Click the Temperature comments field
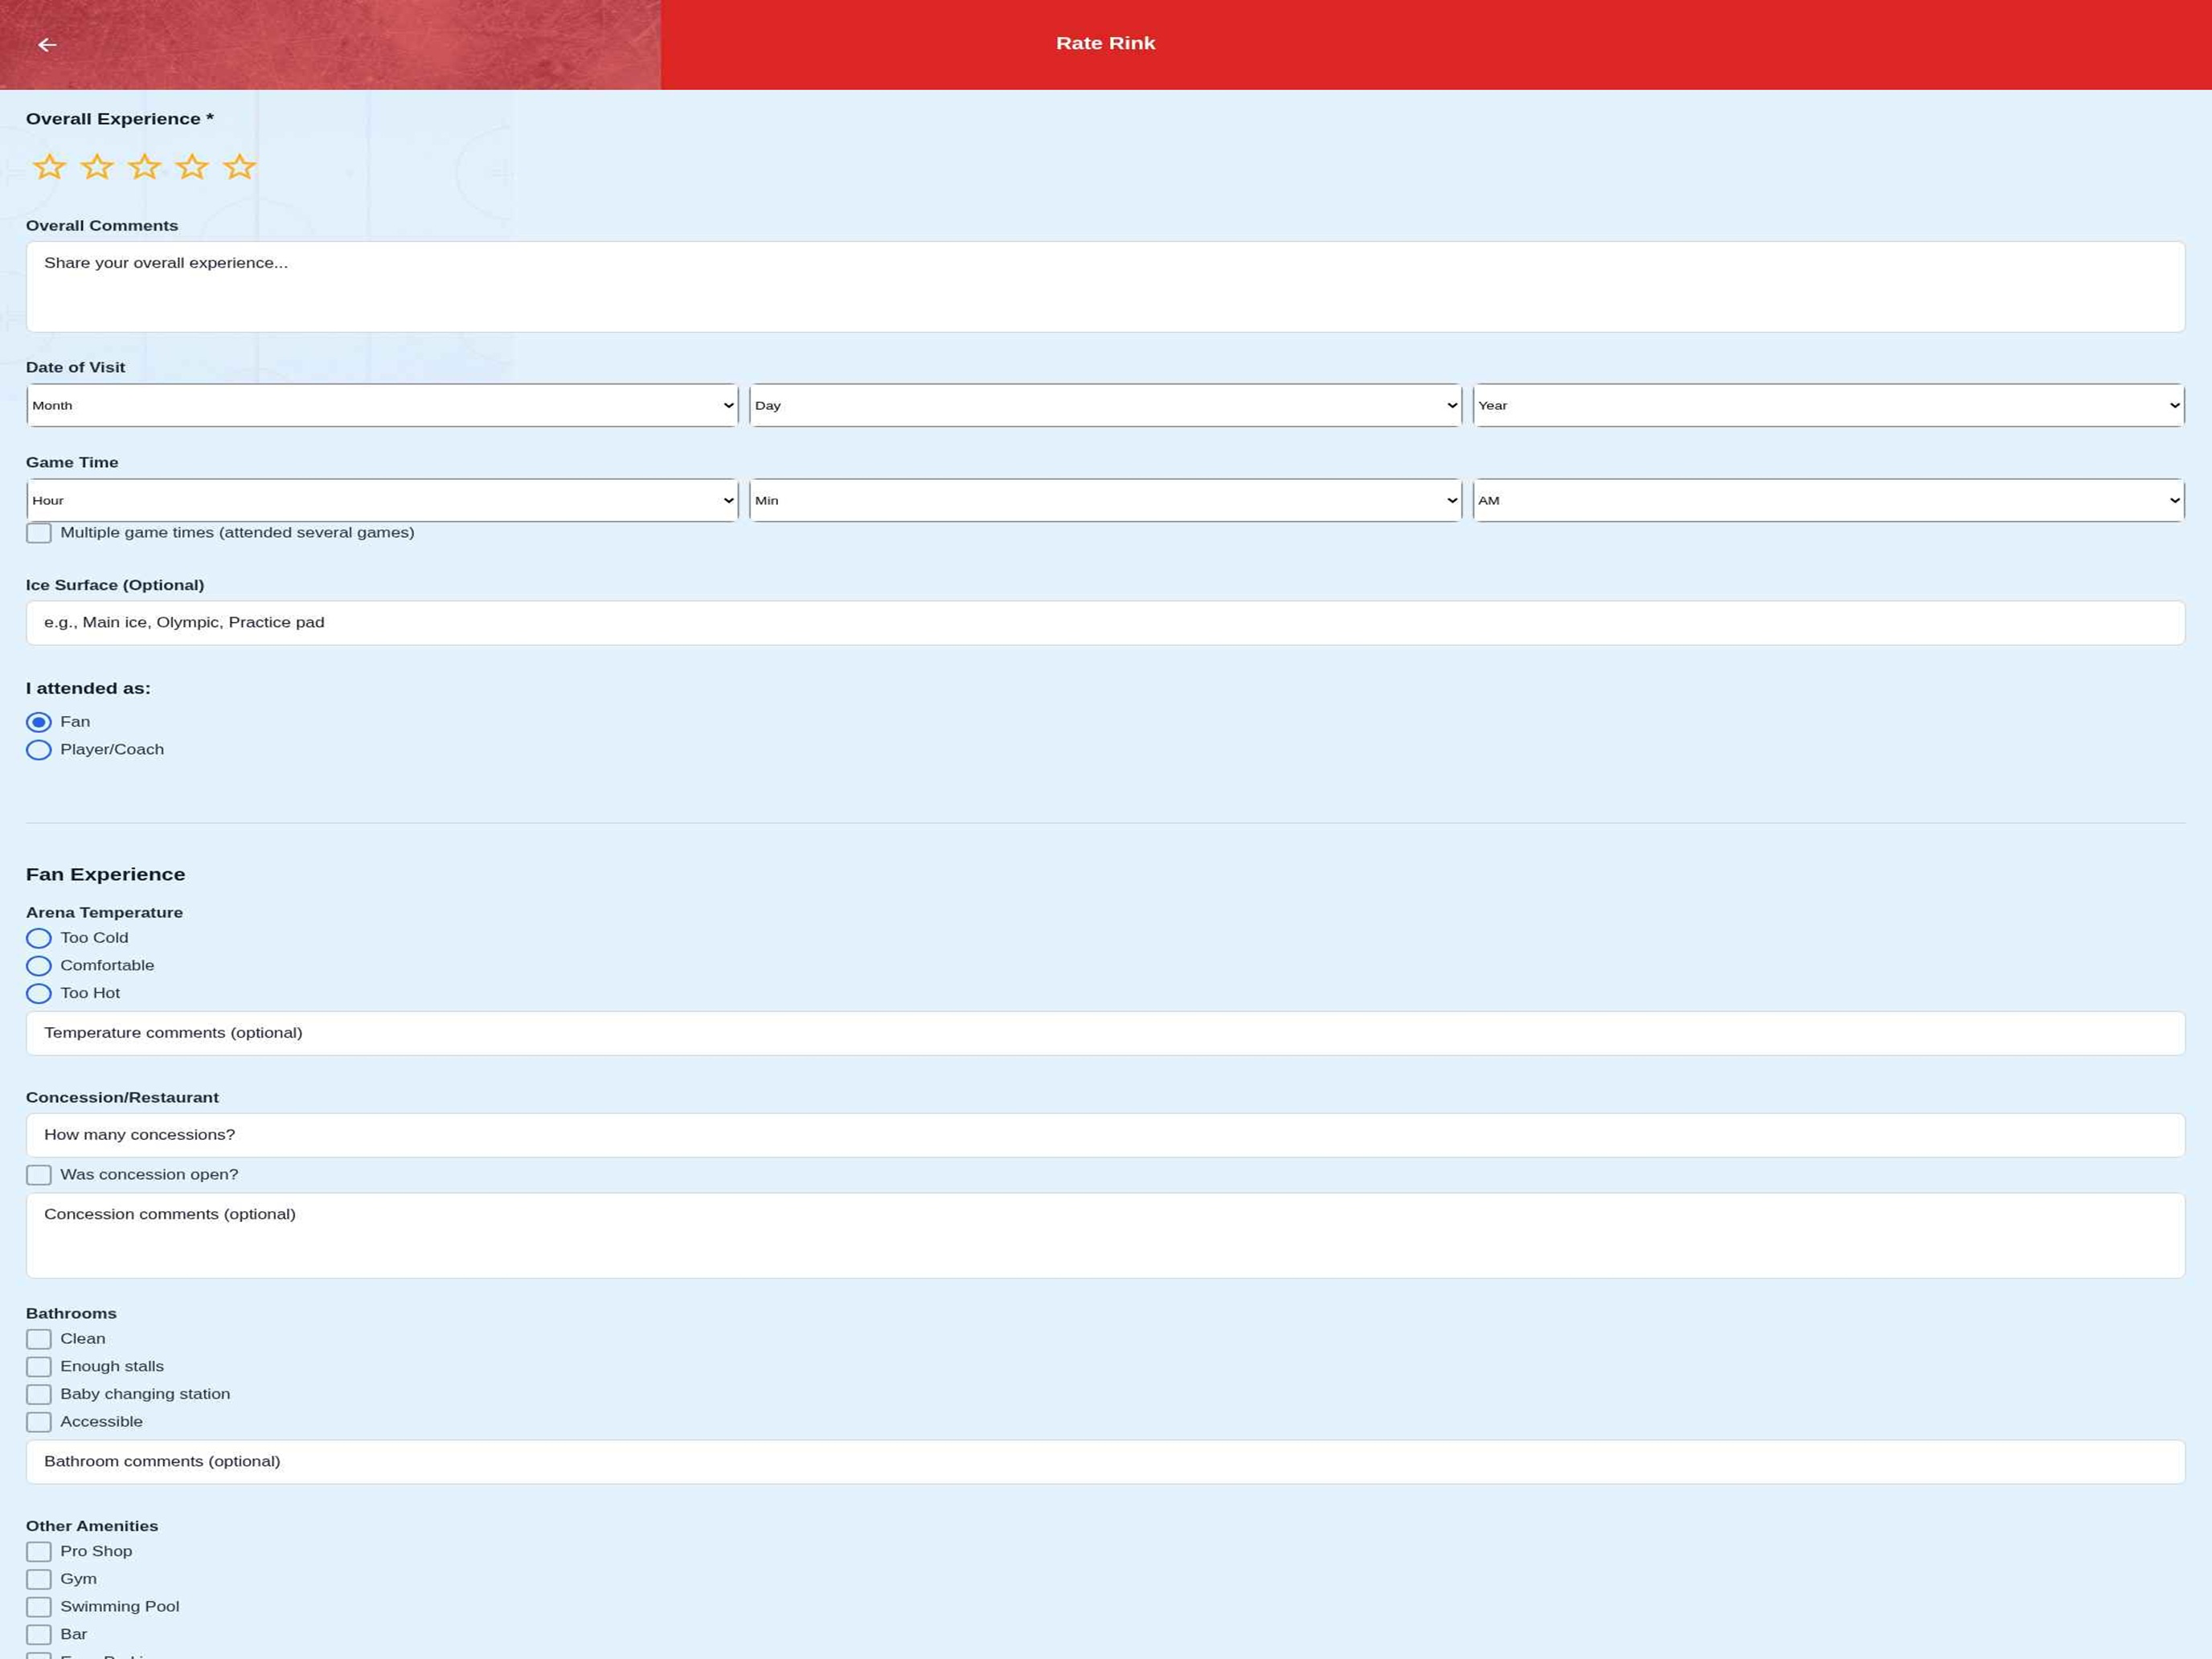Image resolution: width=2212 pixels, height=1659 pixels. click(1105, 1033)
